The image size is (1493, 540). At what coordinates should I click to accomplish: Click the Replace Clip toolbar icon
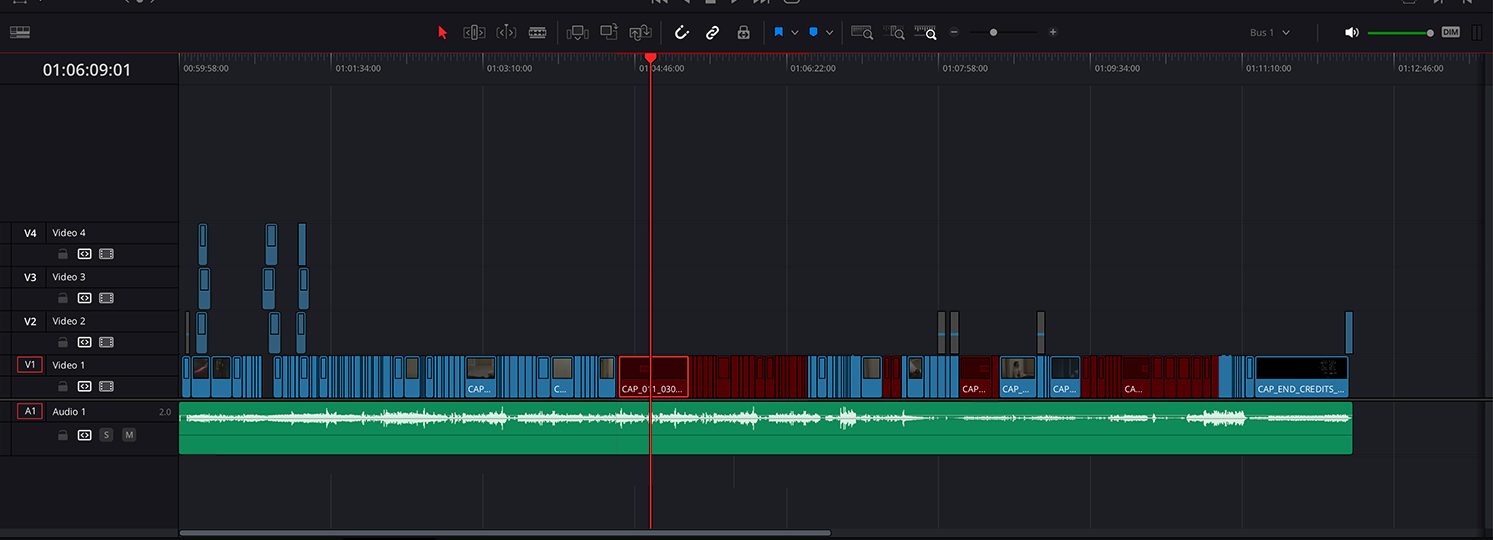tap(641, 32)
